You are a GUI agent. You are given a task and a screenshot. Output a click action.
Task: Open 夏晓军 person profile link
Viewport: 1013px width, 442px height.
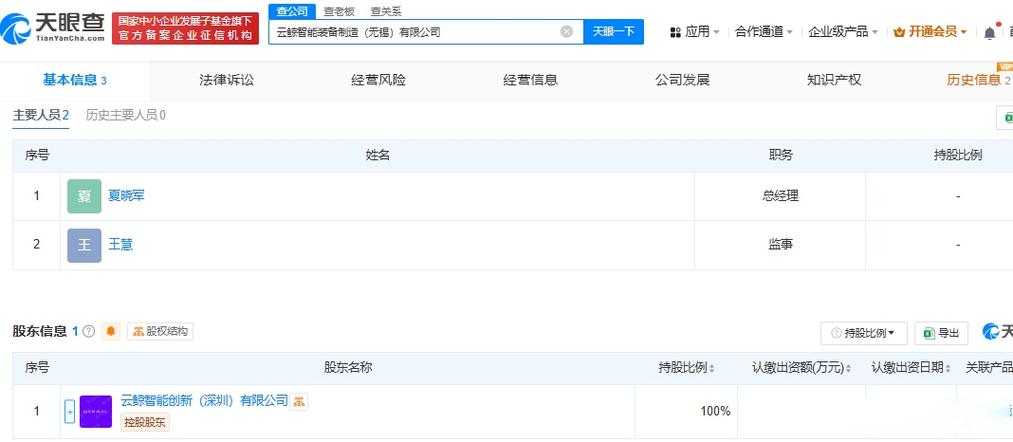(x=126, y=195)
